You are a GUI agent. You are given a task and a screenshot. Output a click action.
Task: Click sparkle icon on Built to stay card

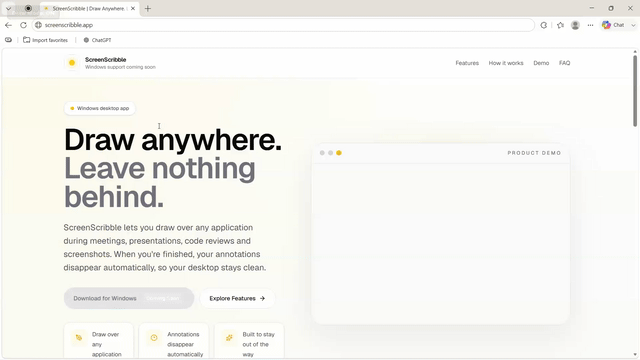229,338
